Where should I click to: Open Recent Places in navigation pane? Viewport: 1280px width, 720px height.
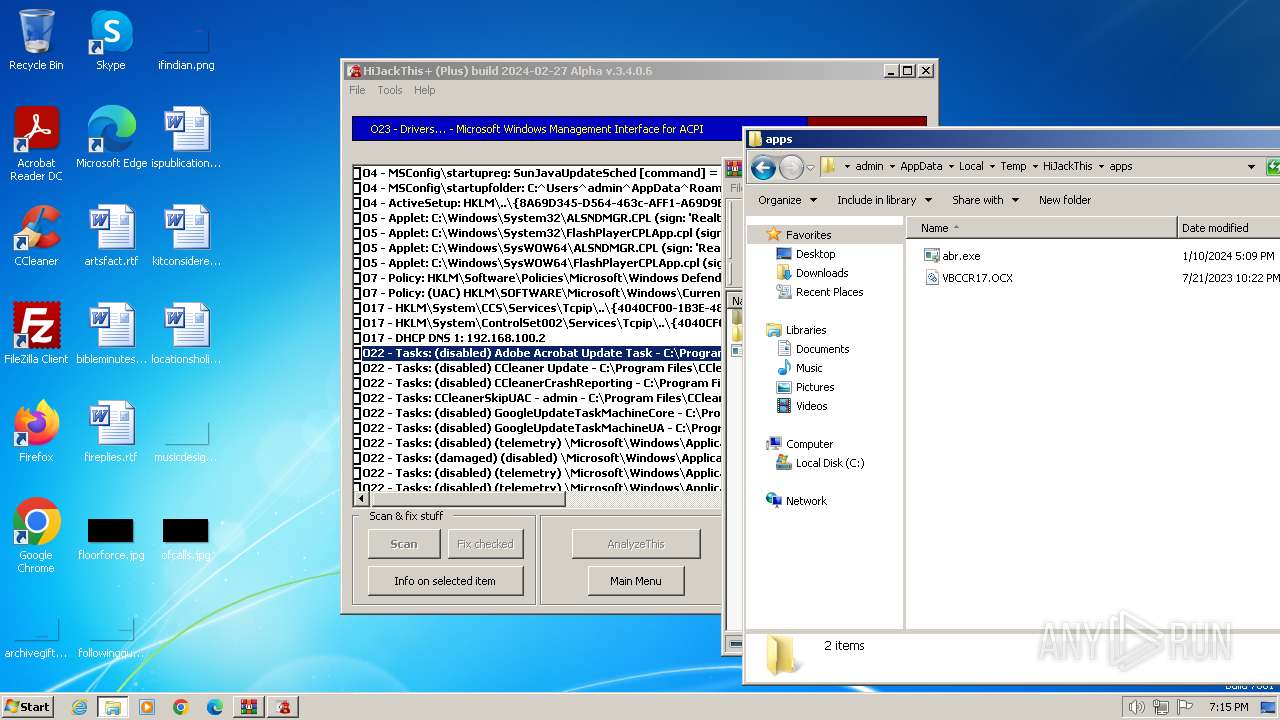point(829,292)
